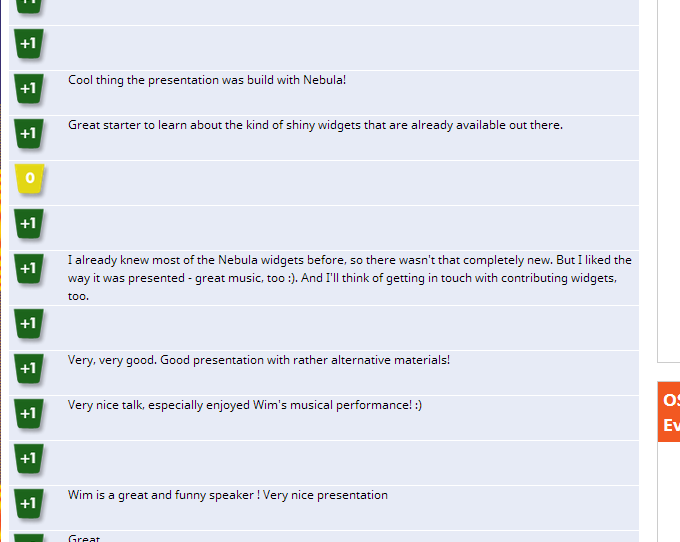Select the +1 badge next to 'Wim is a great' comment
The image size is (680, 542).
28,503
